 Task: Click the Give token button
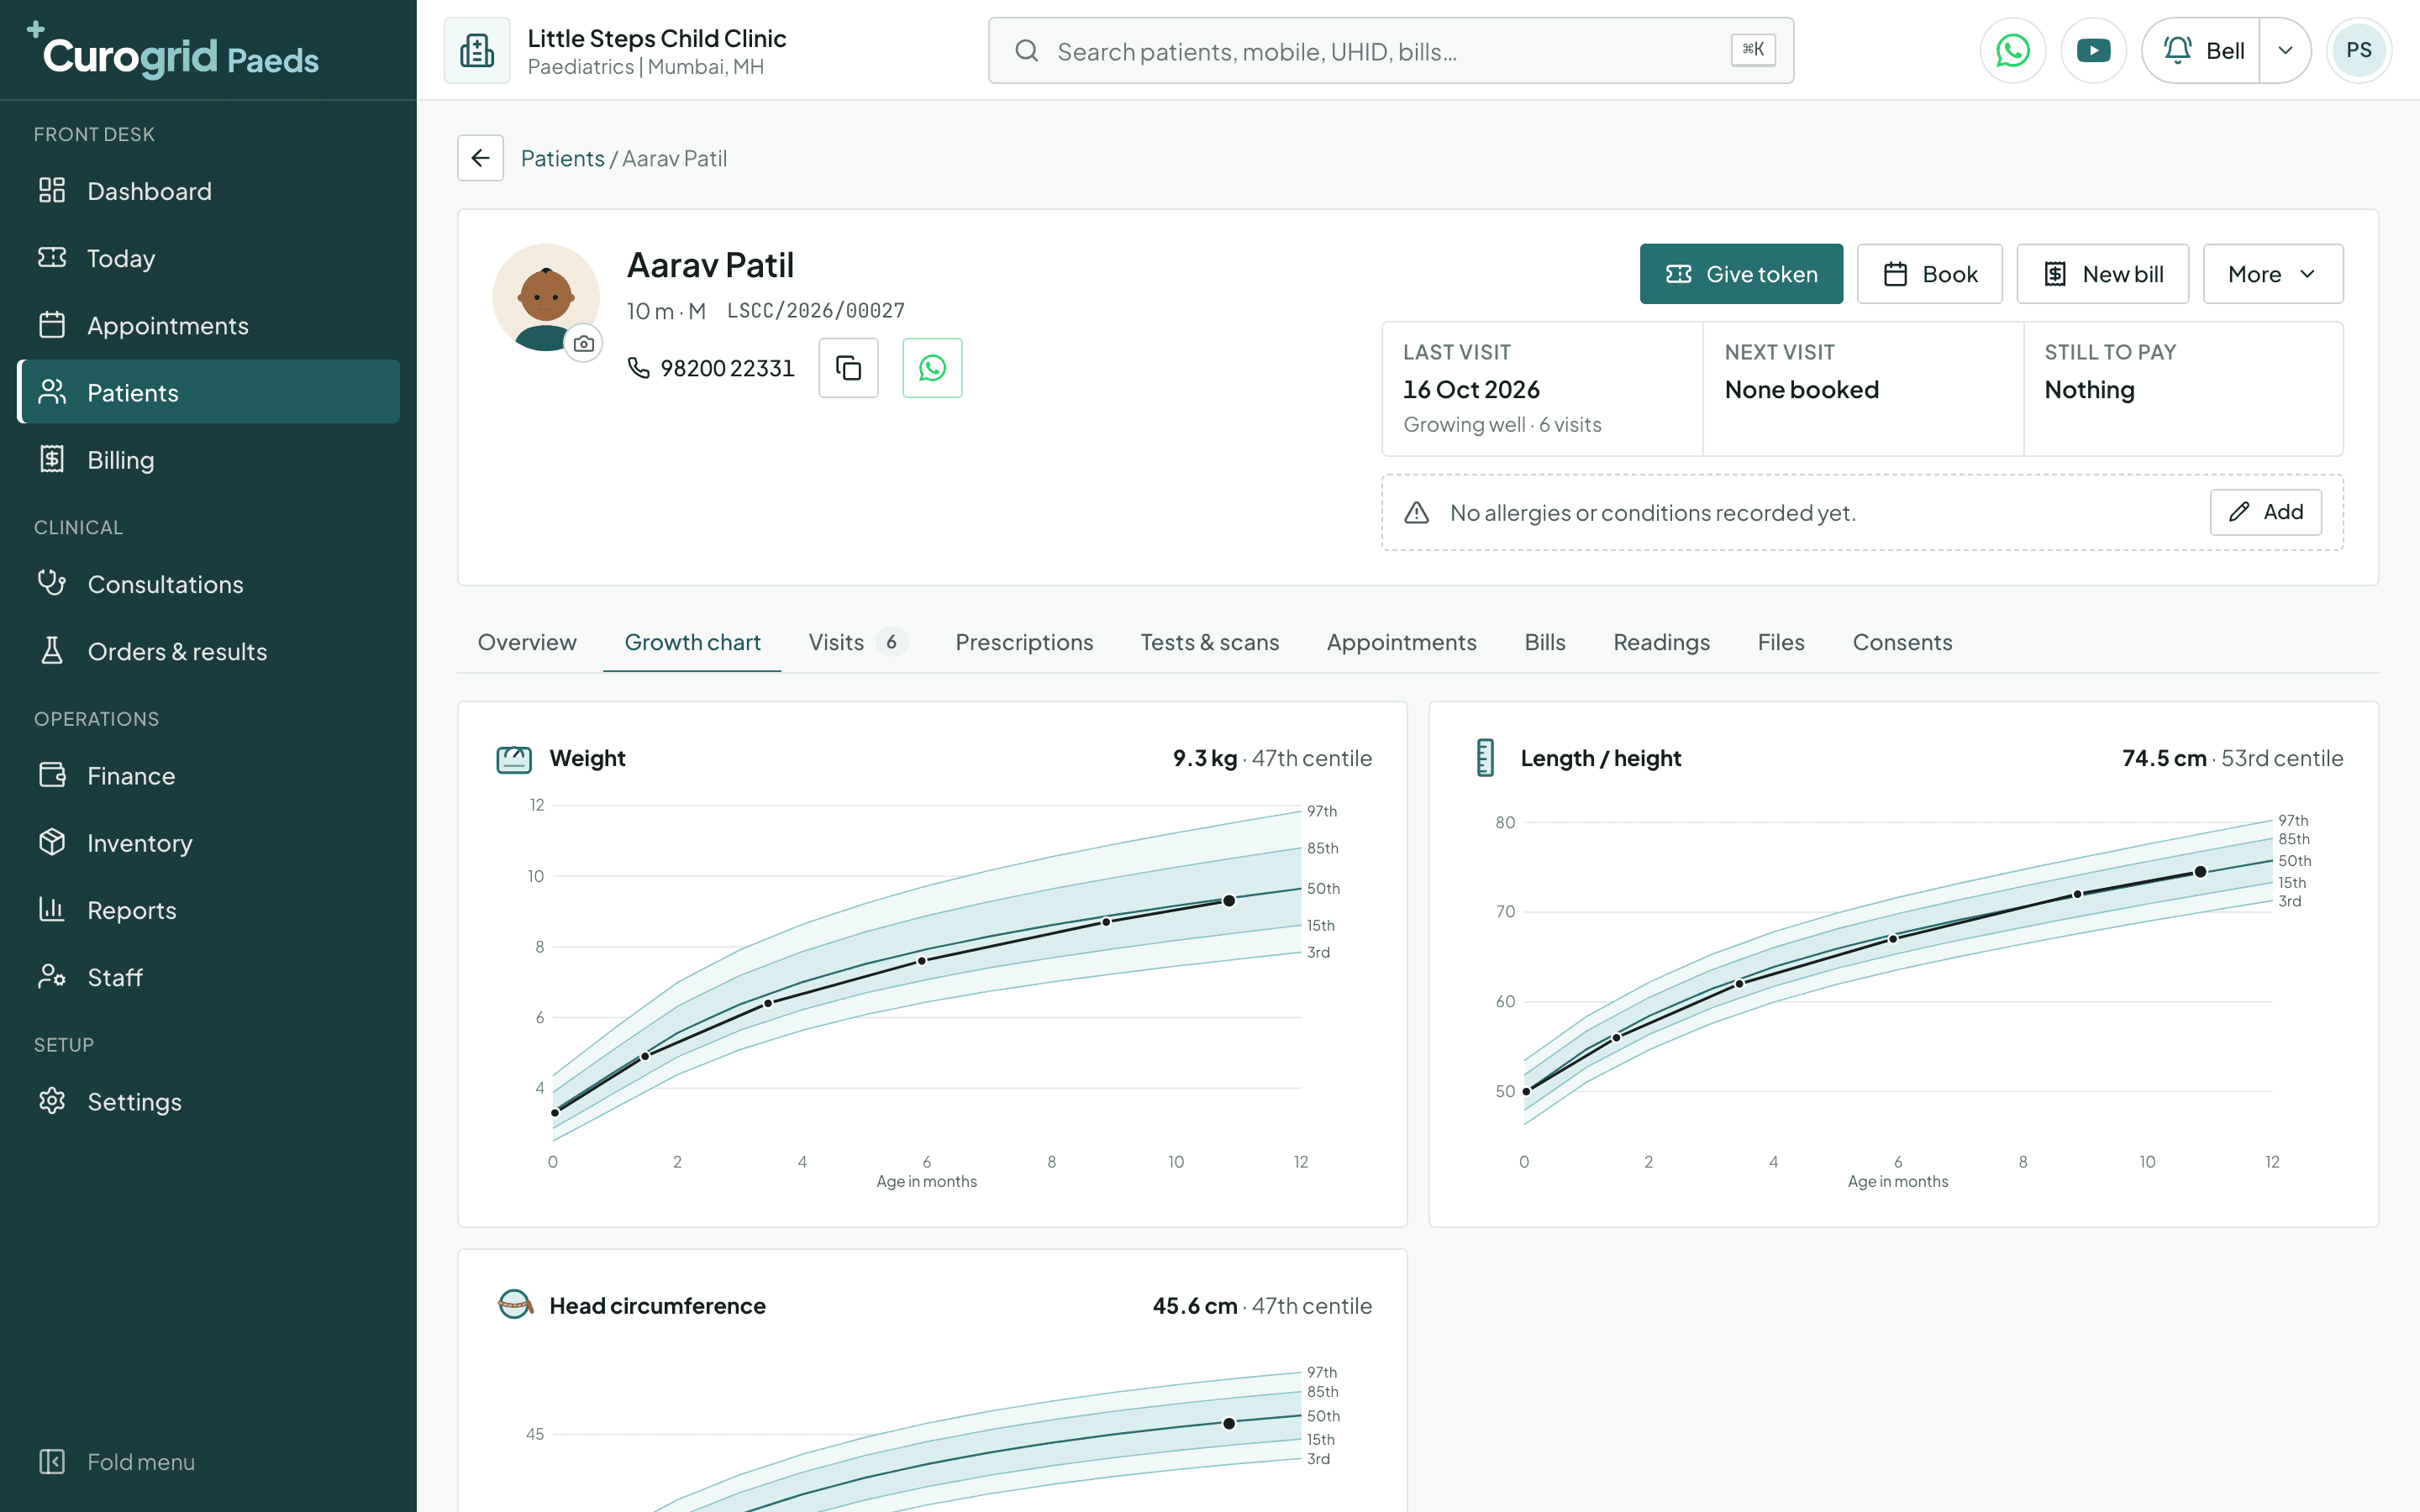pos(1741,274)
